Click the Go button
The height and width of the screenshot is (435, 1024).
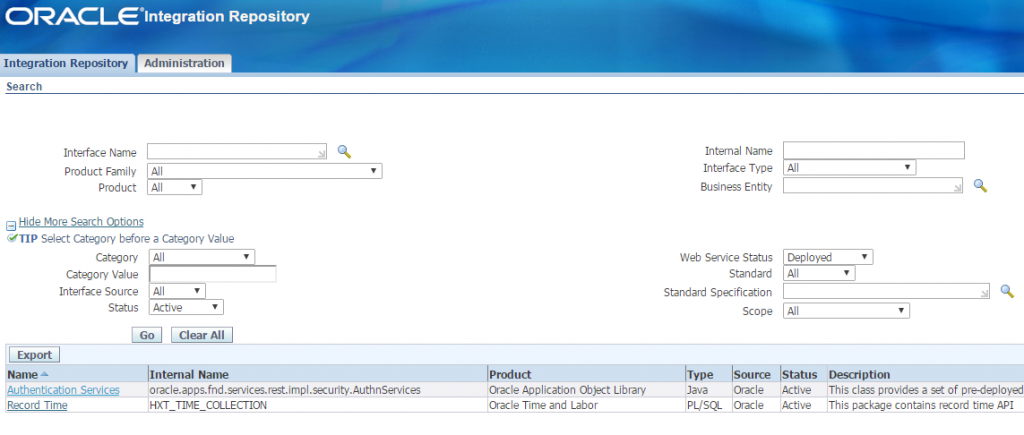[x=147, y=335]
